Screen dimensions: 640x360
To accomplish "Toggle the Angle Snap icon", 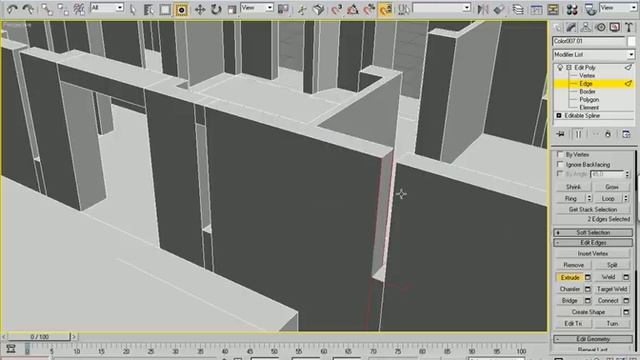I will [353, 9].
